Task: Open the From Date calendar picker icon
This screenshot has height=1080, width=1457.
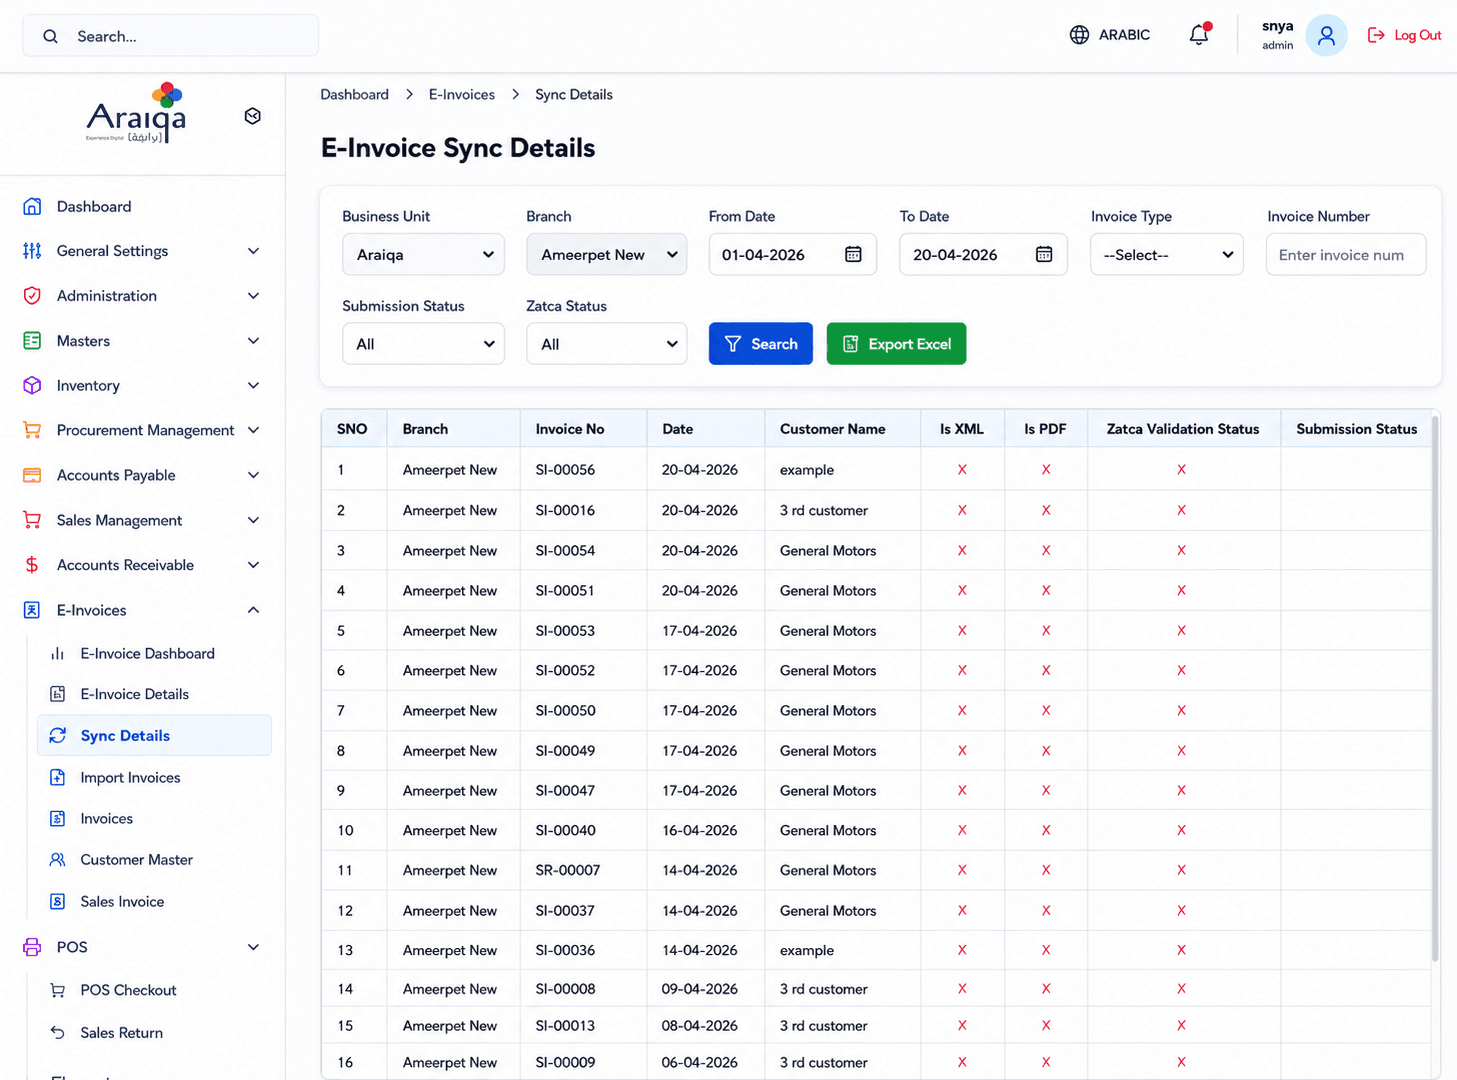Action: pos(853,254)
